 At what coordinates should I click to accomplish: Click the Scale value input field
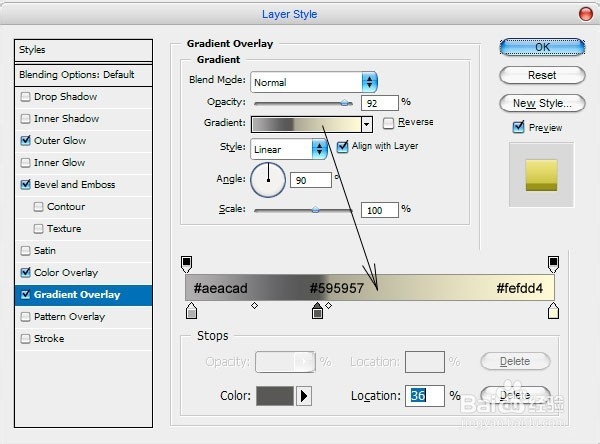(380, 210)
